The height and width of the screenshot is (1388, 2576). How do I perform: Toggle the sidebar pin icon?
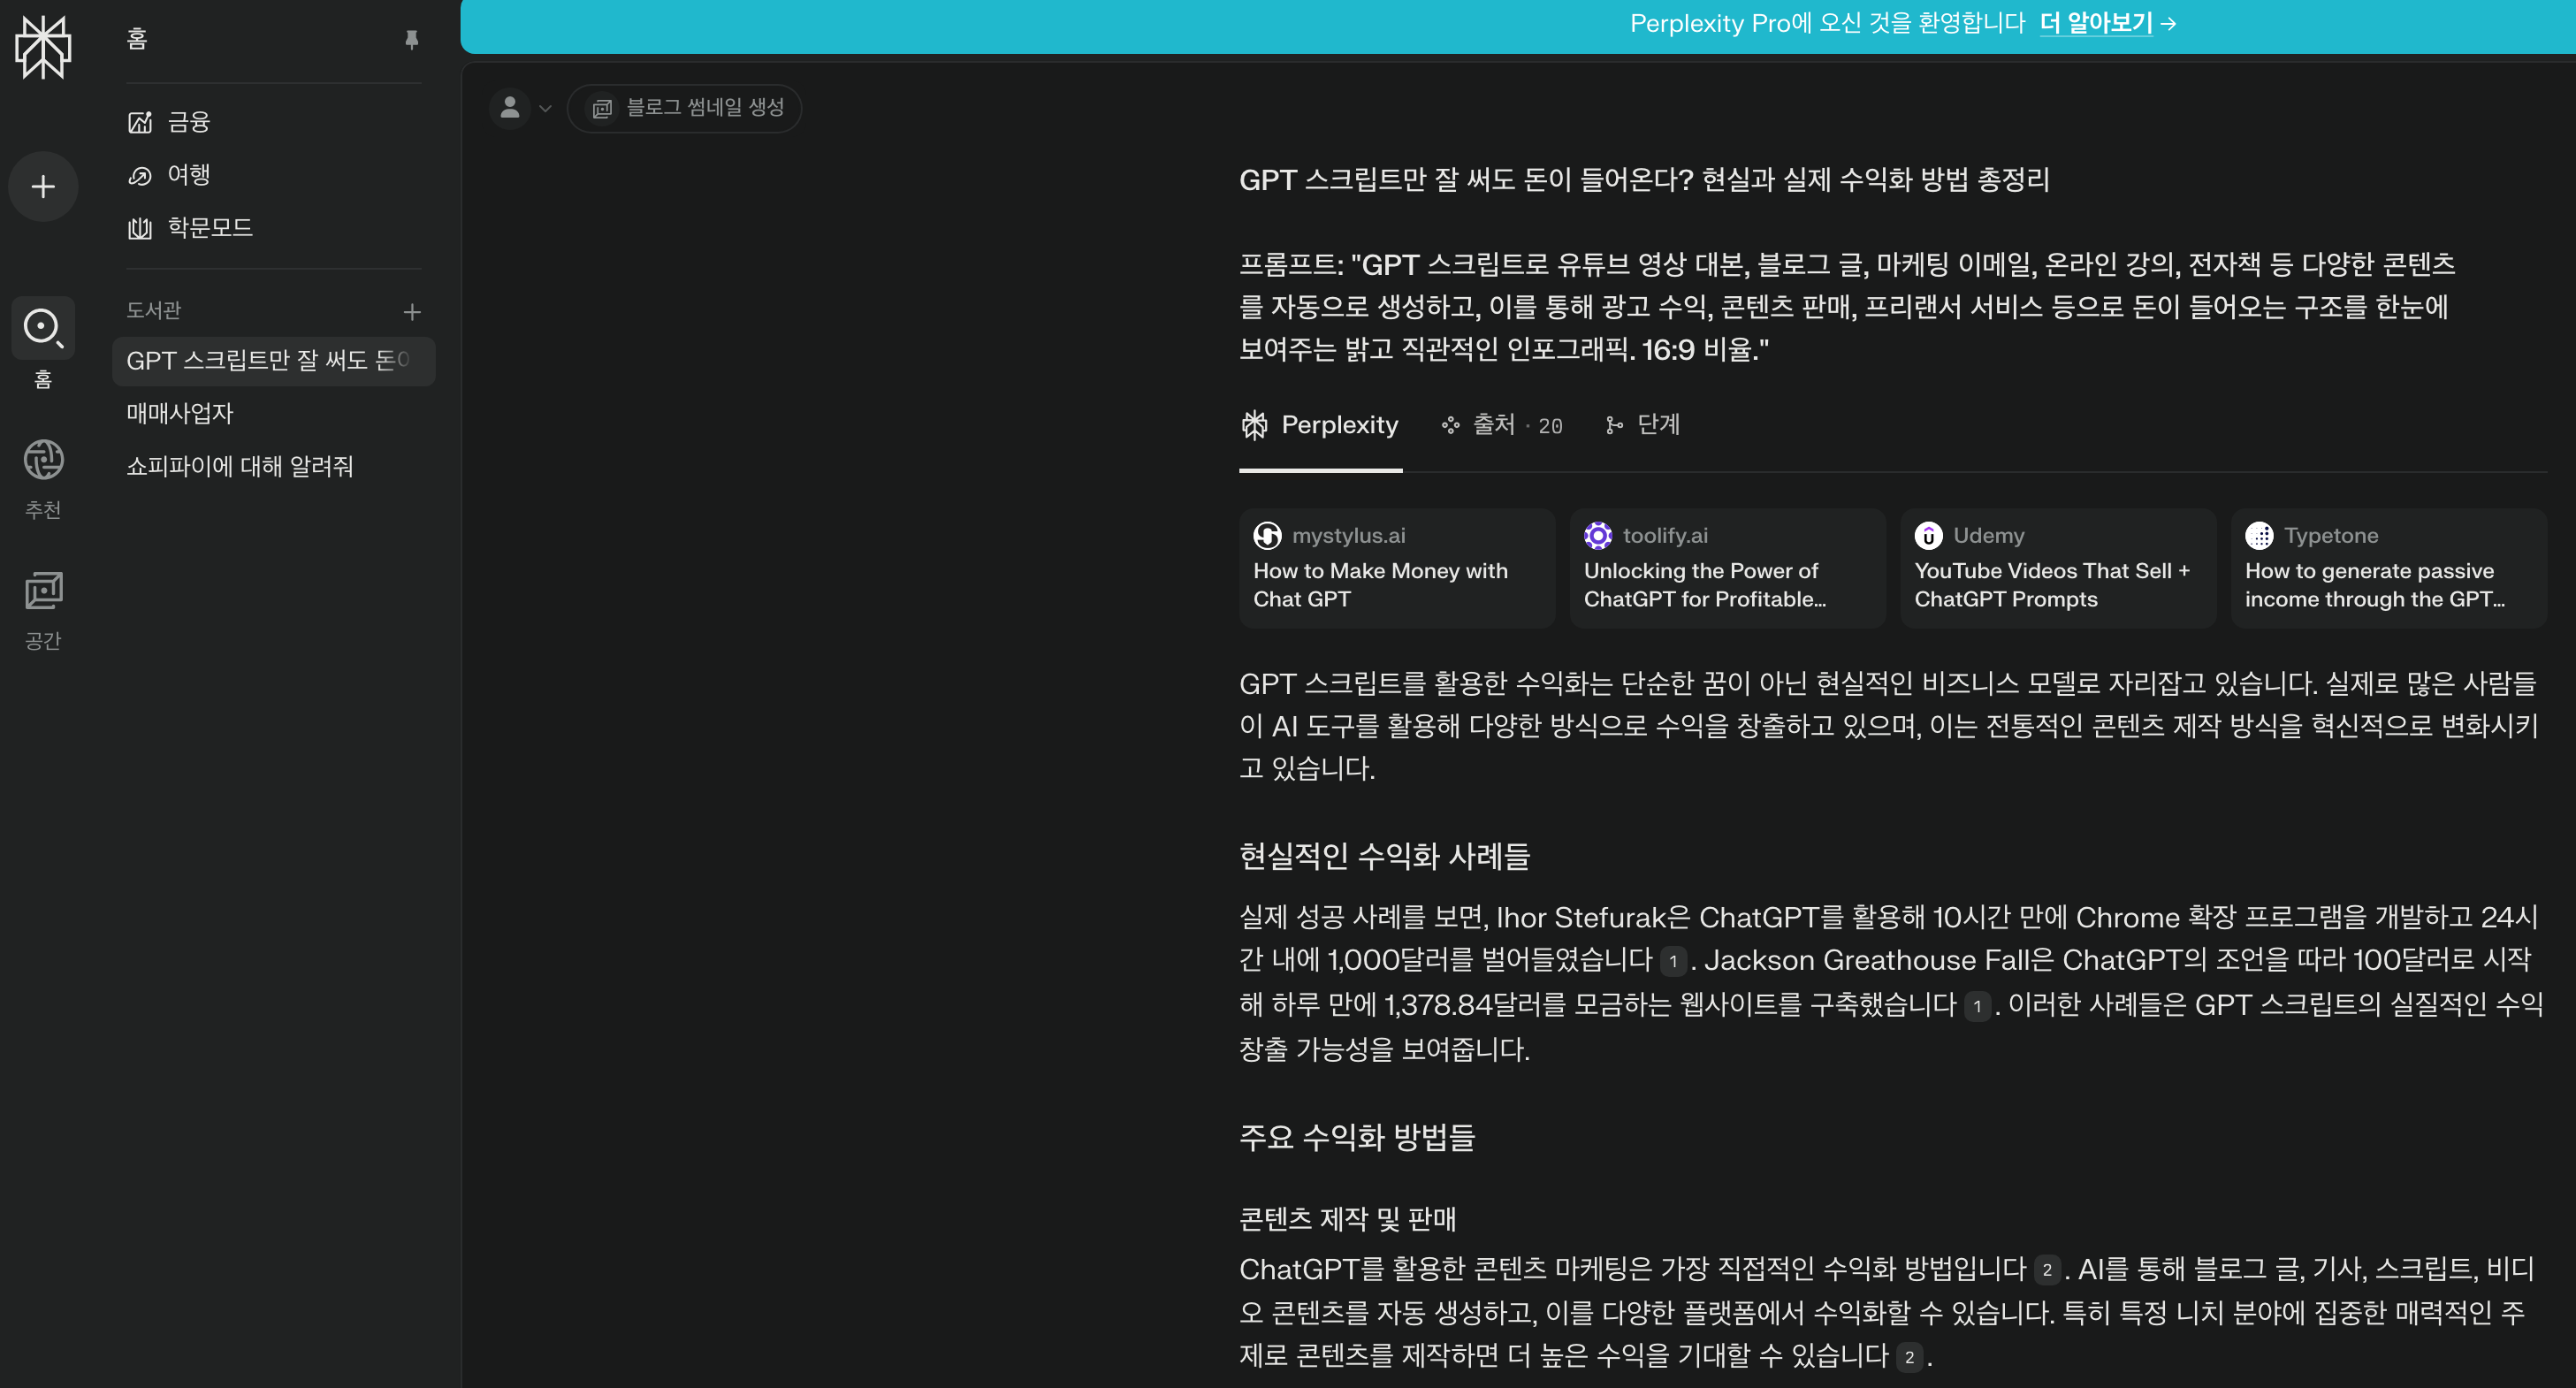(x=411, y=40)
